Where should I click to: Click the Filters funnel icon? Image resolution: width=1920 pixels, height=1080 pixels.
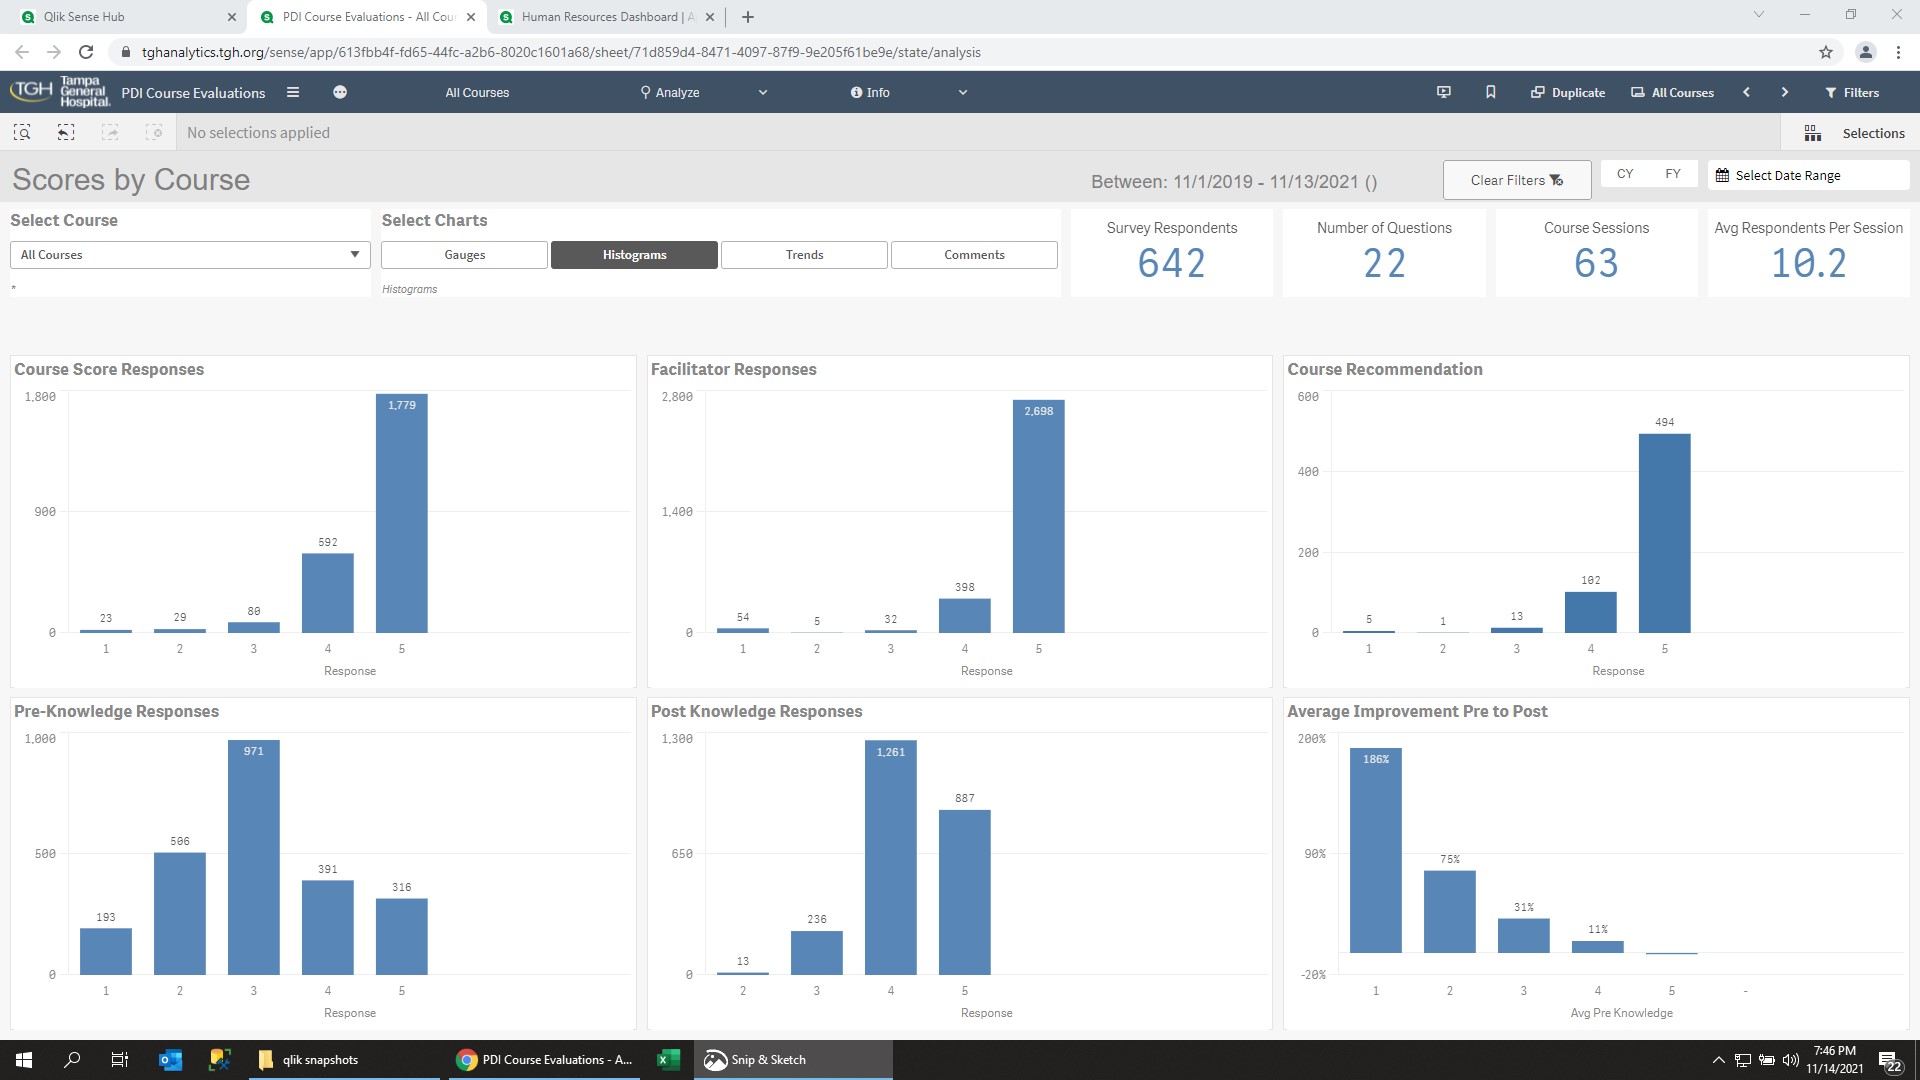[x=1833, y=92]
